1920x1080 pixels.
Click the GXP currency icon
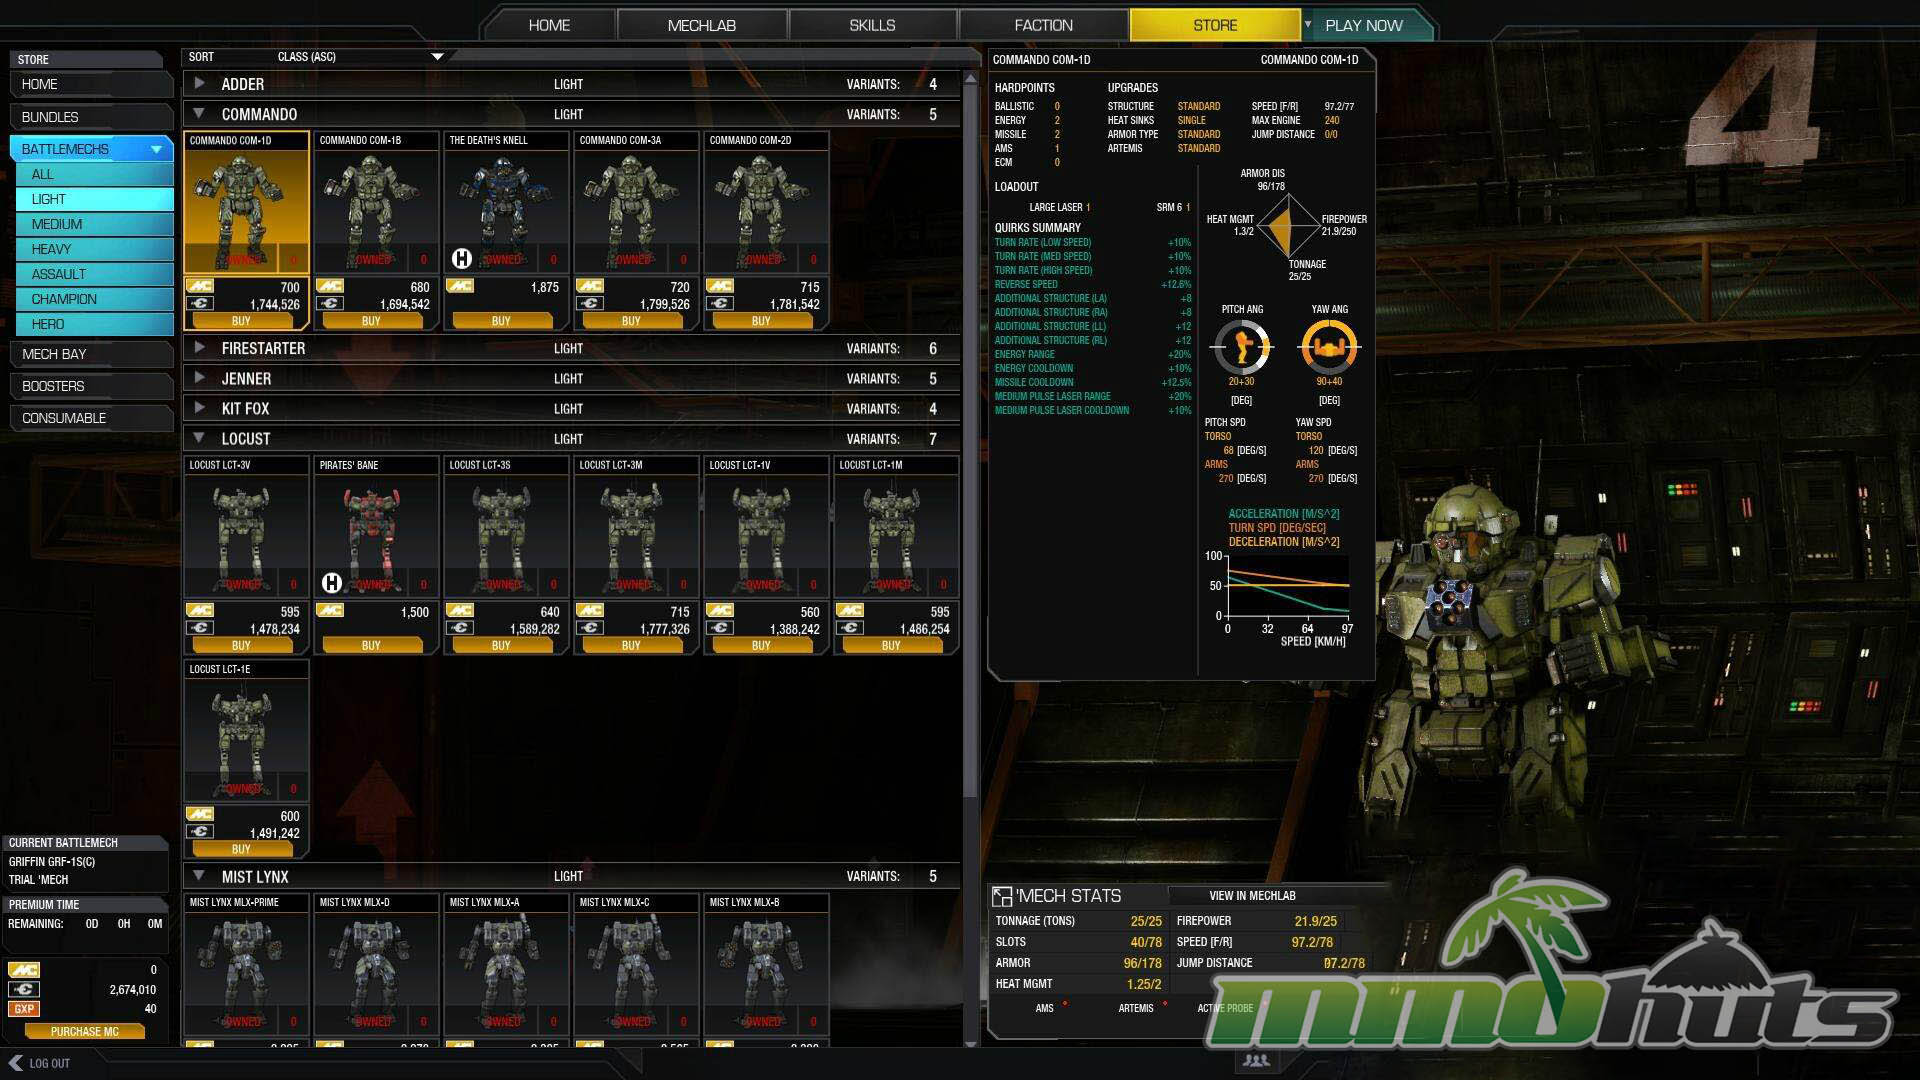coord(24,1009)
